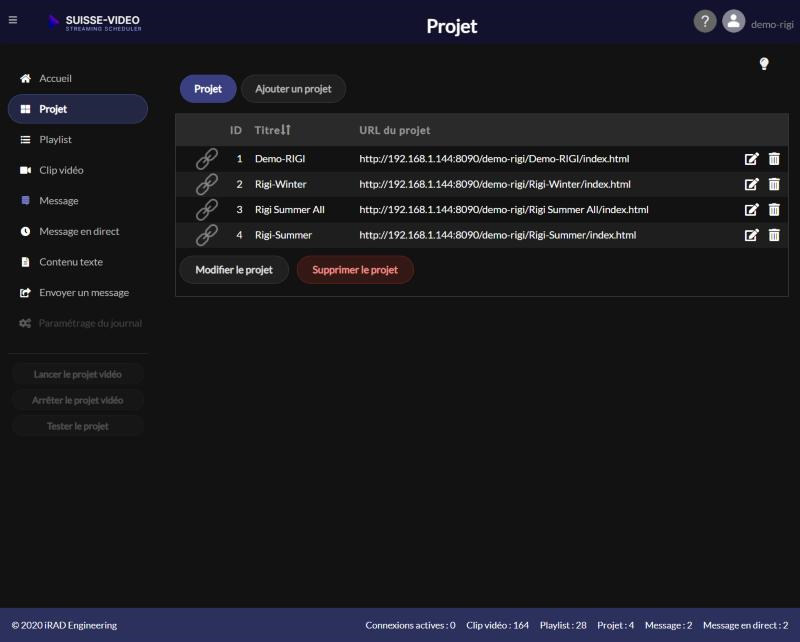Viewport: 800px width, 642px height.
Task: Select the Rigi-Summer title cell
Action: [283, 235]
